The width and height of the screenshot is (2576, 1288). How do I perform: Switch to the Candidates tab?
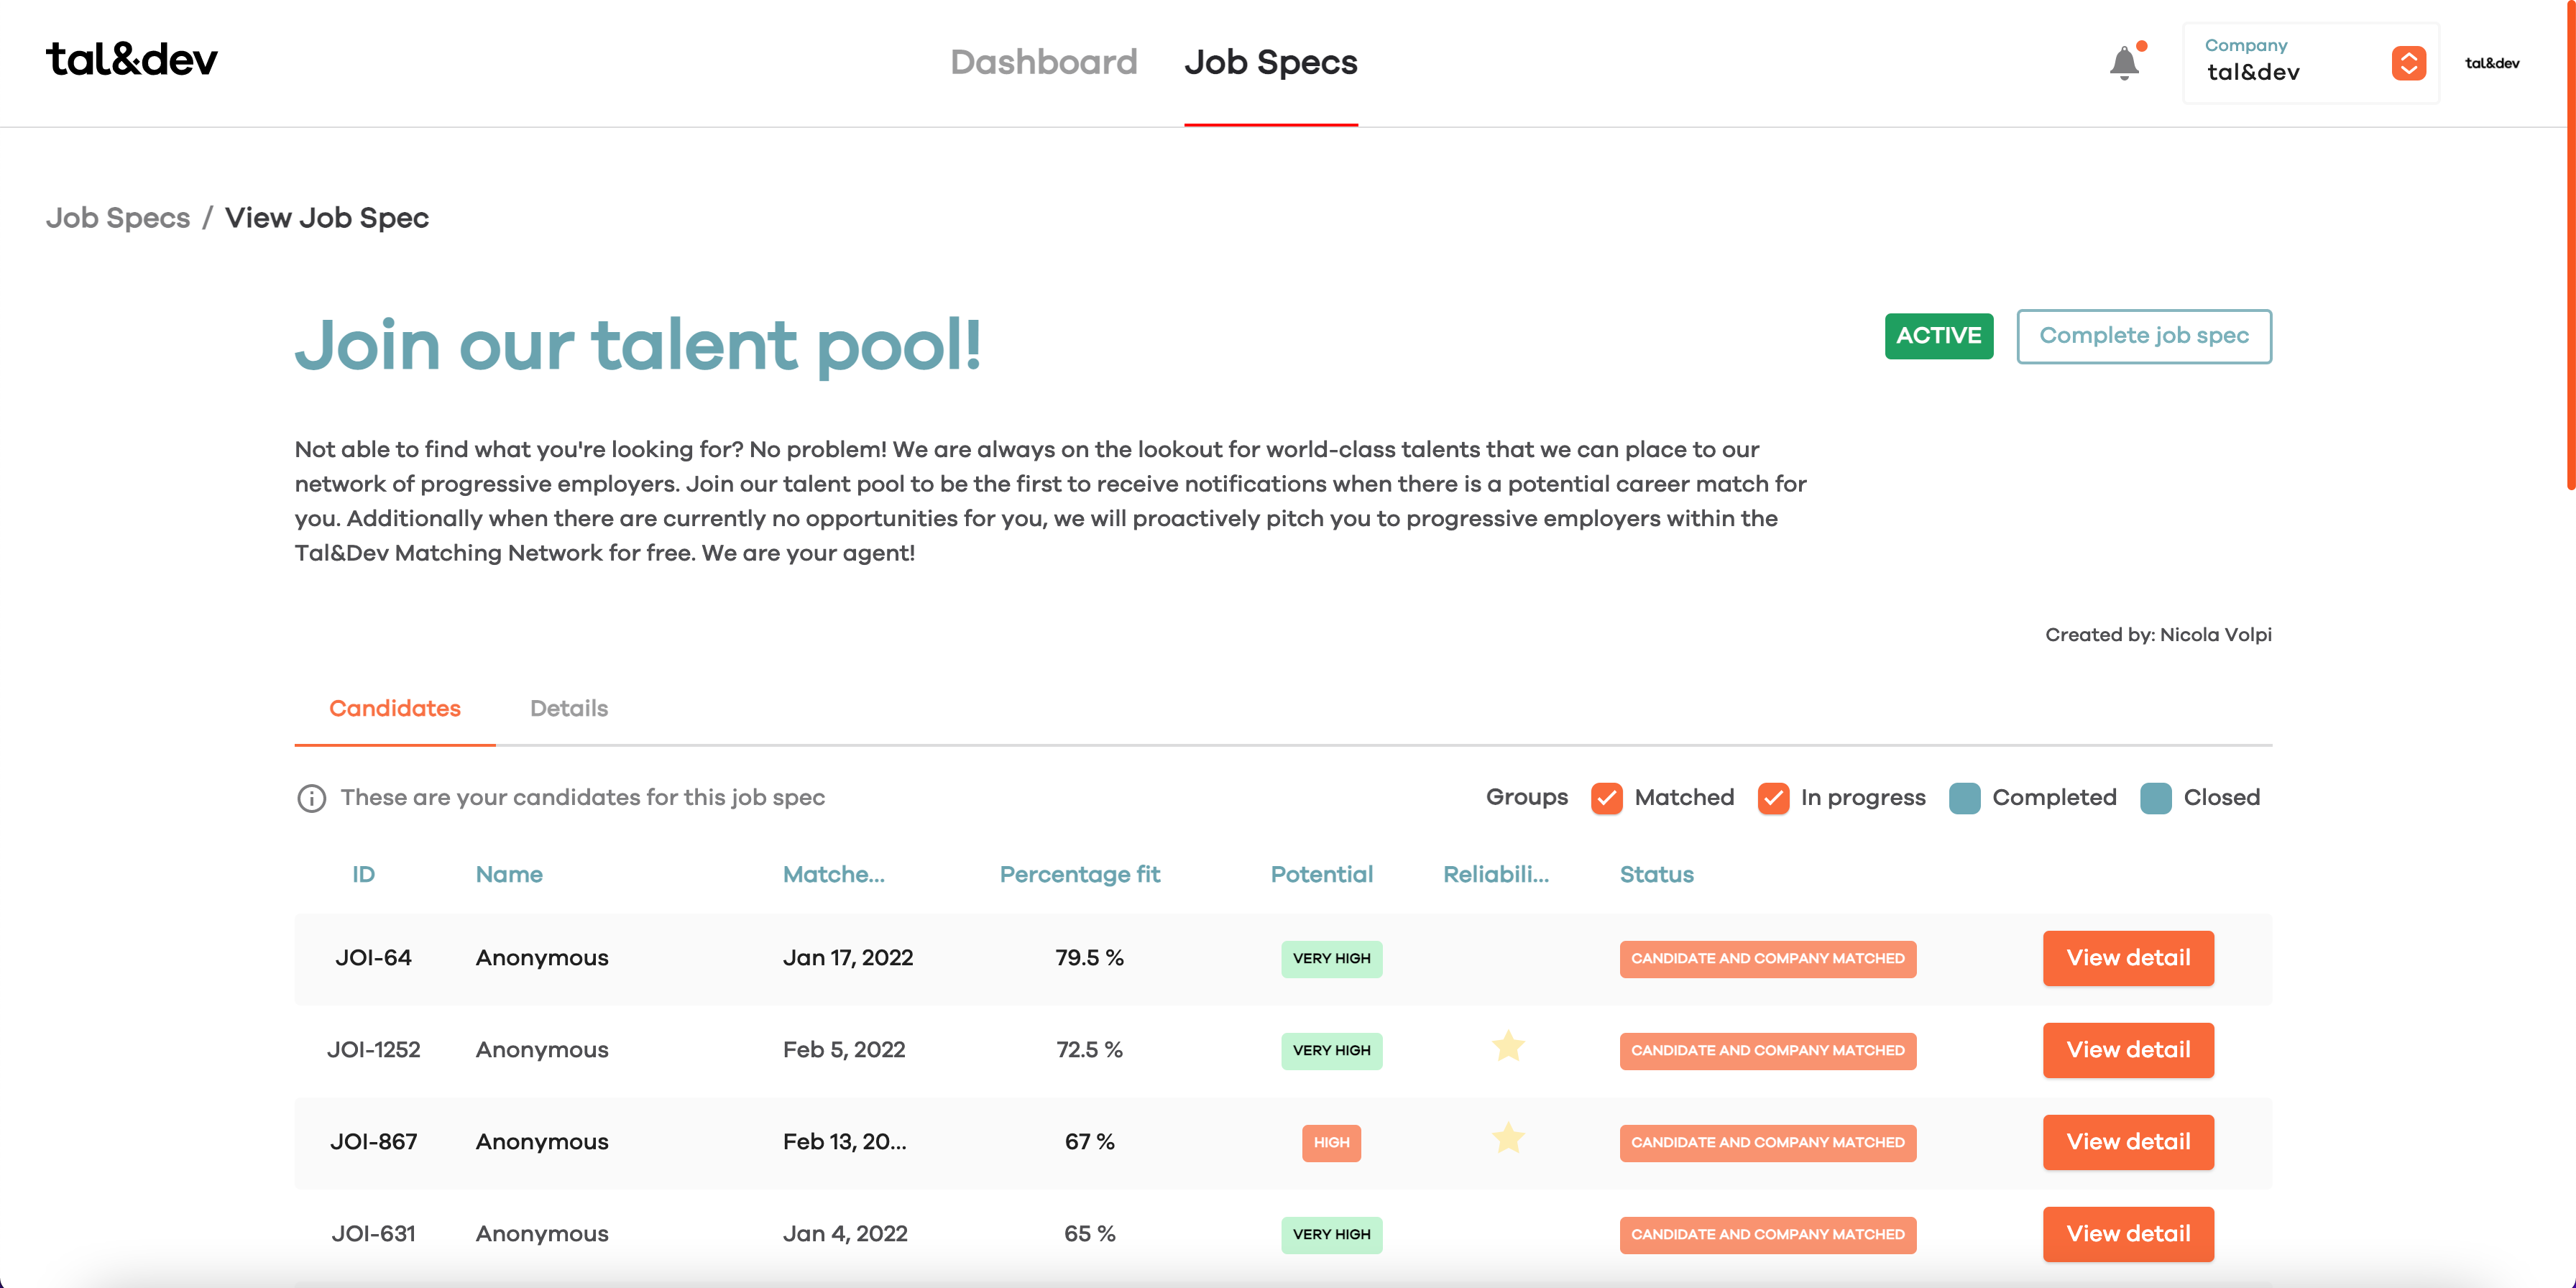pyautogui.click(x=395, y=709)
